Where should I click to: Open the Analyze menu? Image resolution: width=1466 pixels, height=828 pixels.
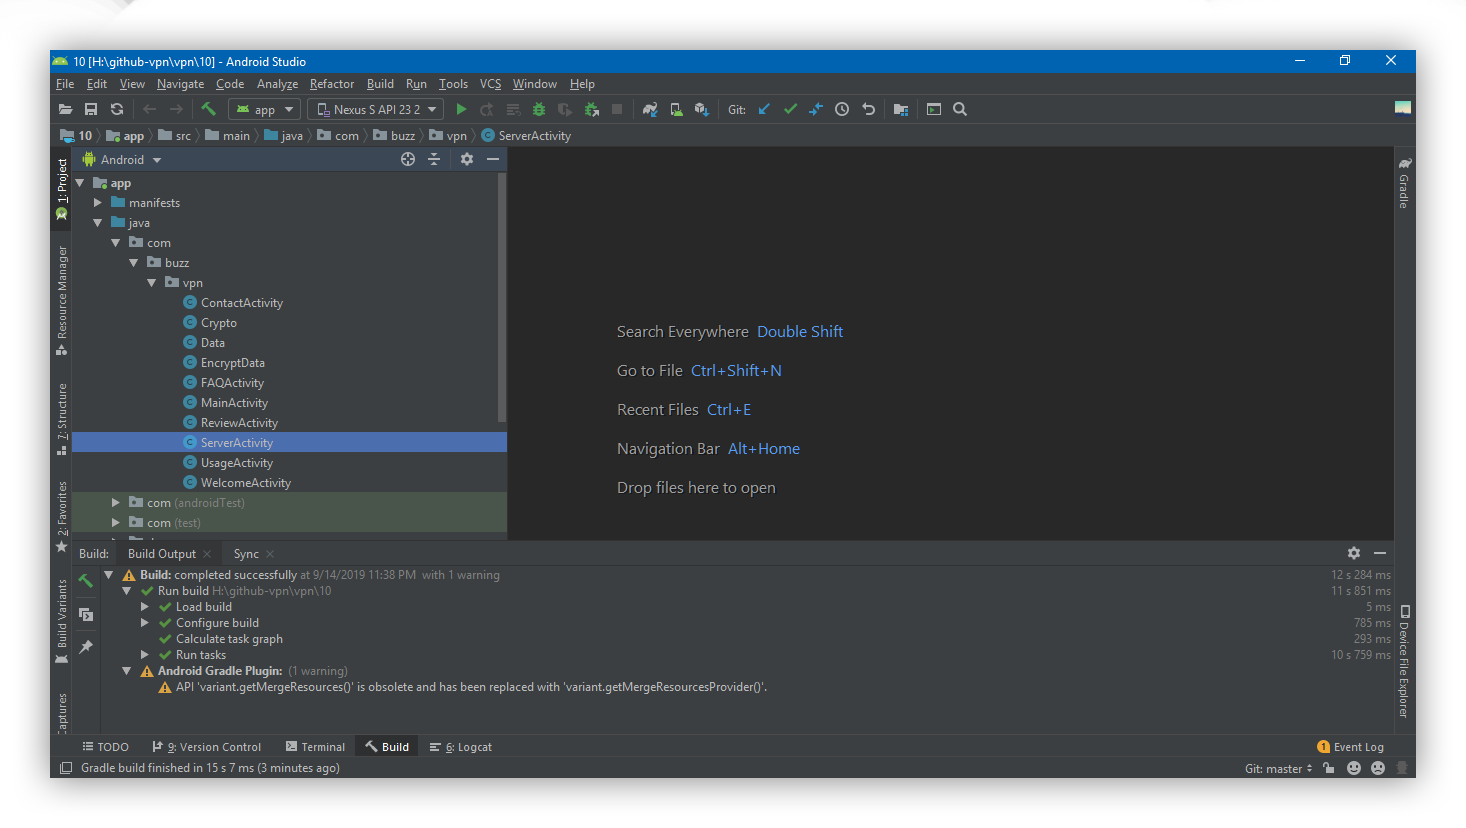pos(277,84)
